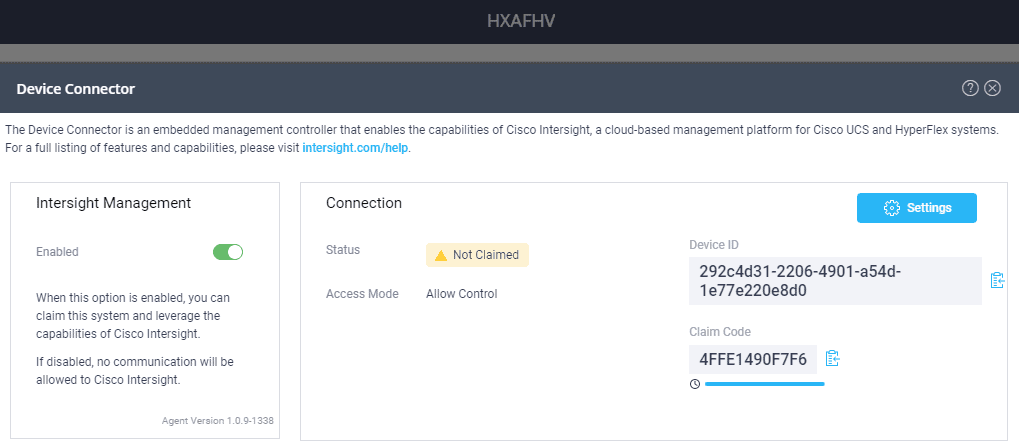This screenshot has width=1019, height=448.
Task: Click the Connection panel heading
Action: 364,203
